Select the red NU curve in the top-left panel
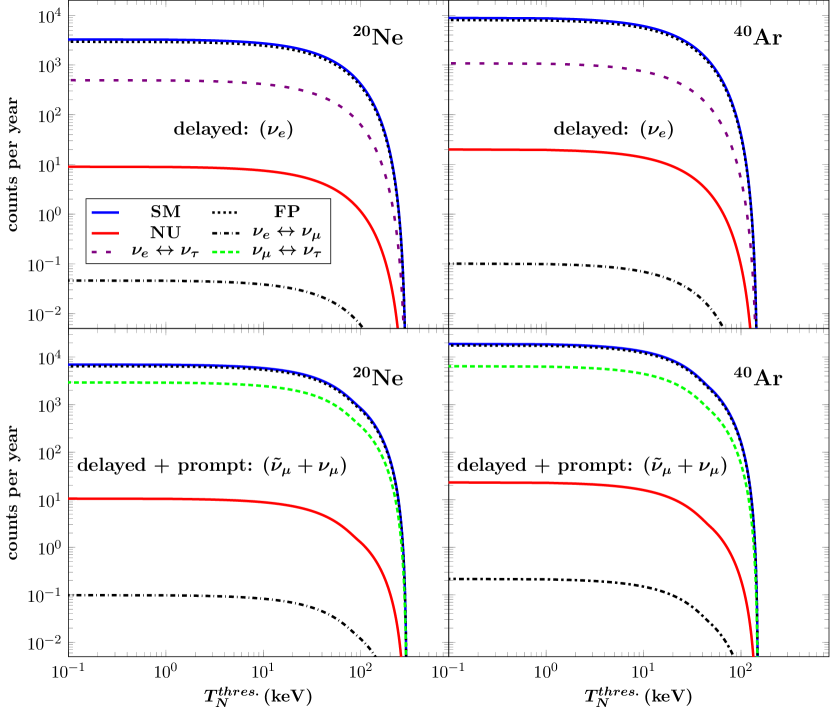This screenshot has height=713, width=830. coord(200,168)
